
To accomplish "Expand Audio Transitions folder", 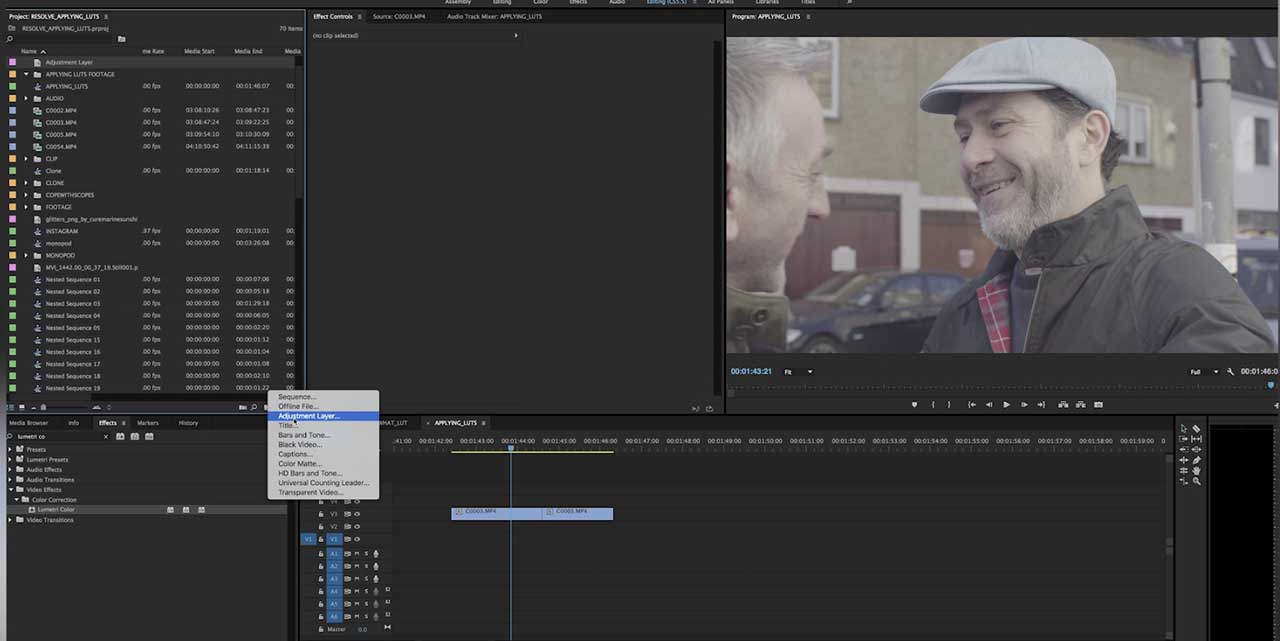I will click(x=11, y=479).
